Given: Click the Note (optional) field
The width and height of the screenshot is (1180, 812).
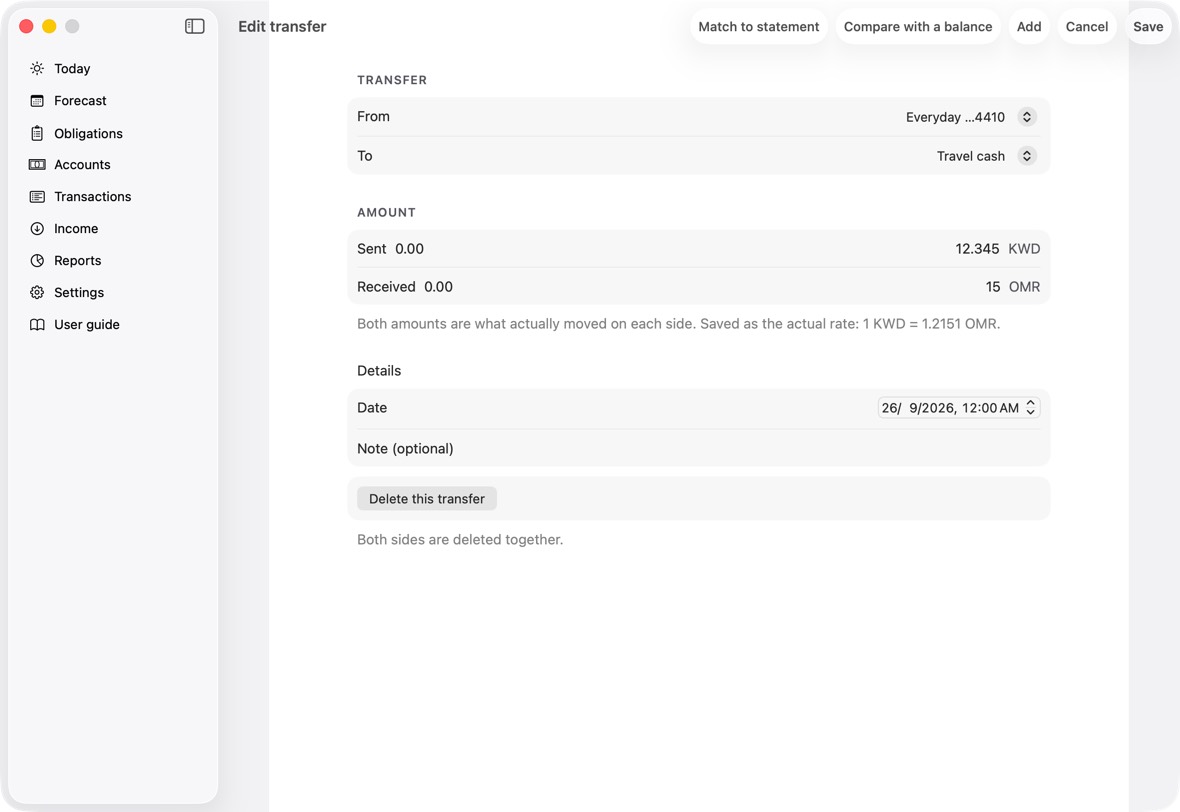Looking at the screenshot, I should [698, 449].
